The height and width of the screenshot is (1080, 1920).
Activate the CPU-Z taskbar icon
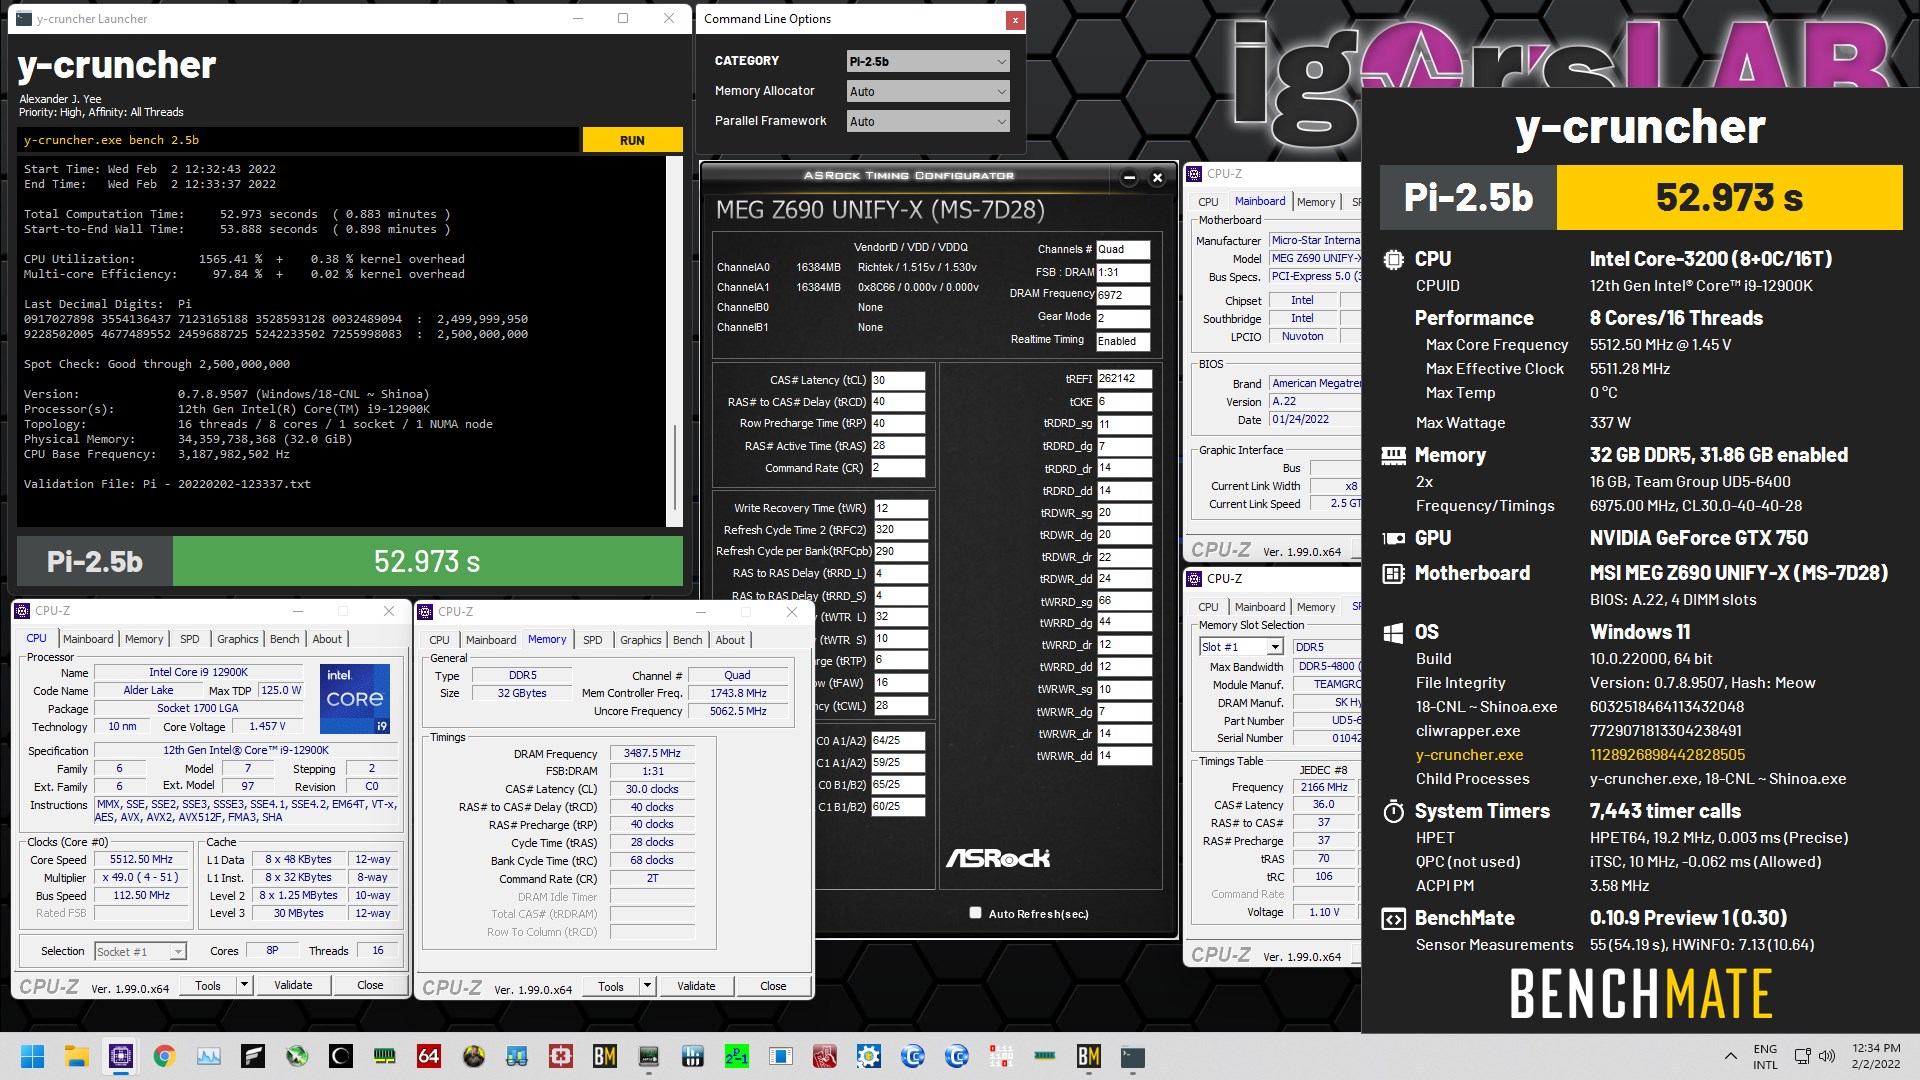click(120, 1056)
